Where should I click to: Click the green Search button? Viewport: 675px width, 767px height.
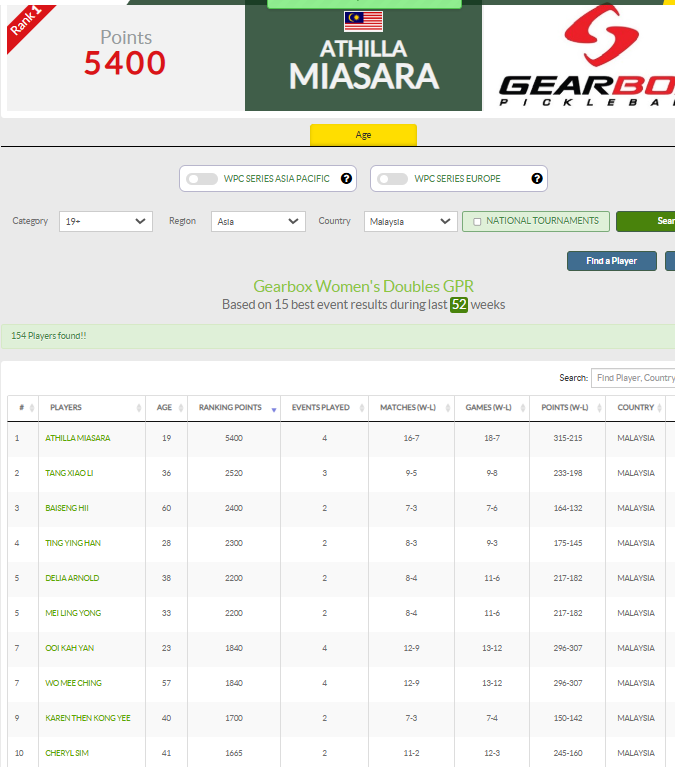pos(646,222)
